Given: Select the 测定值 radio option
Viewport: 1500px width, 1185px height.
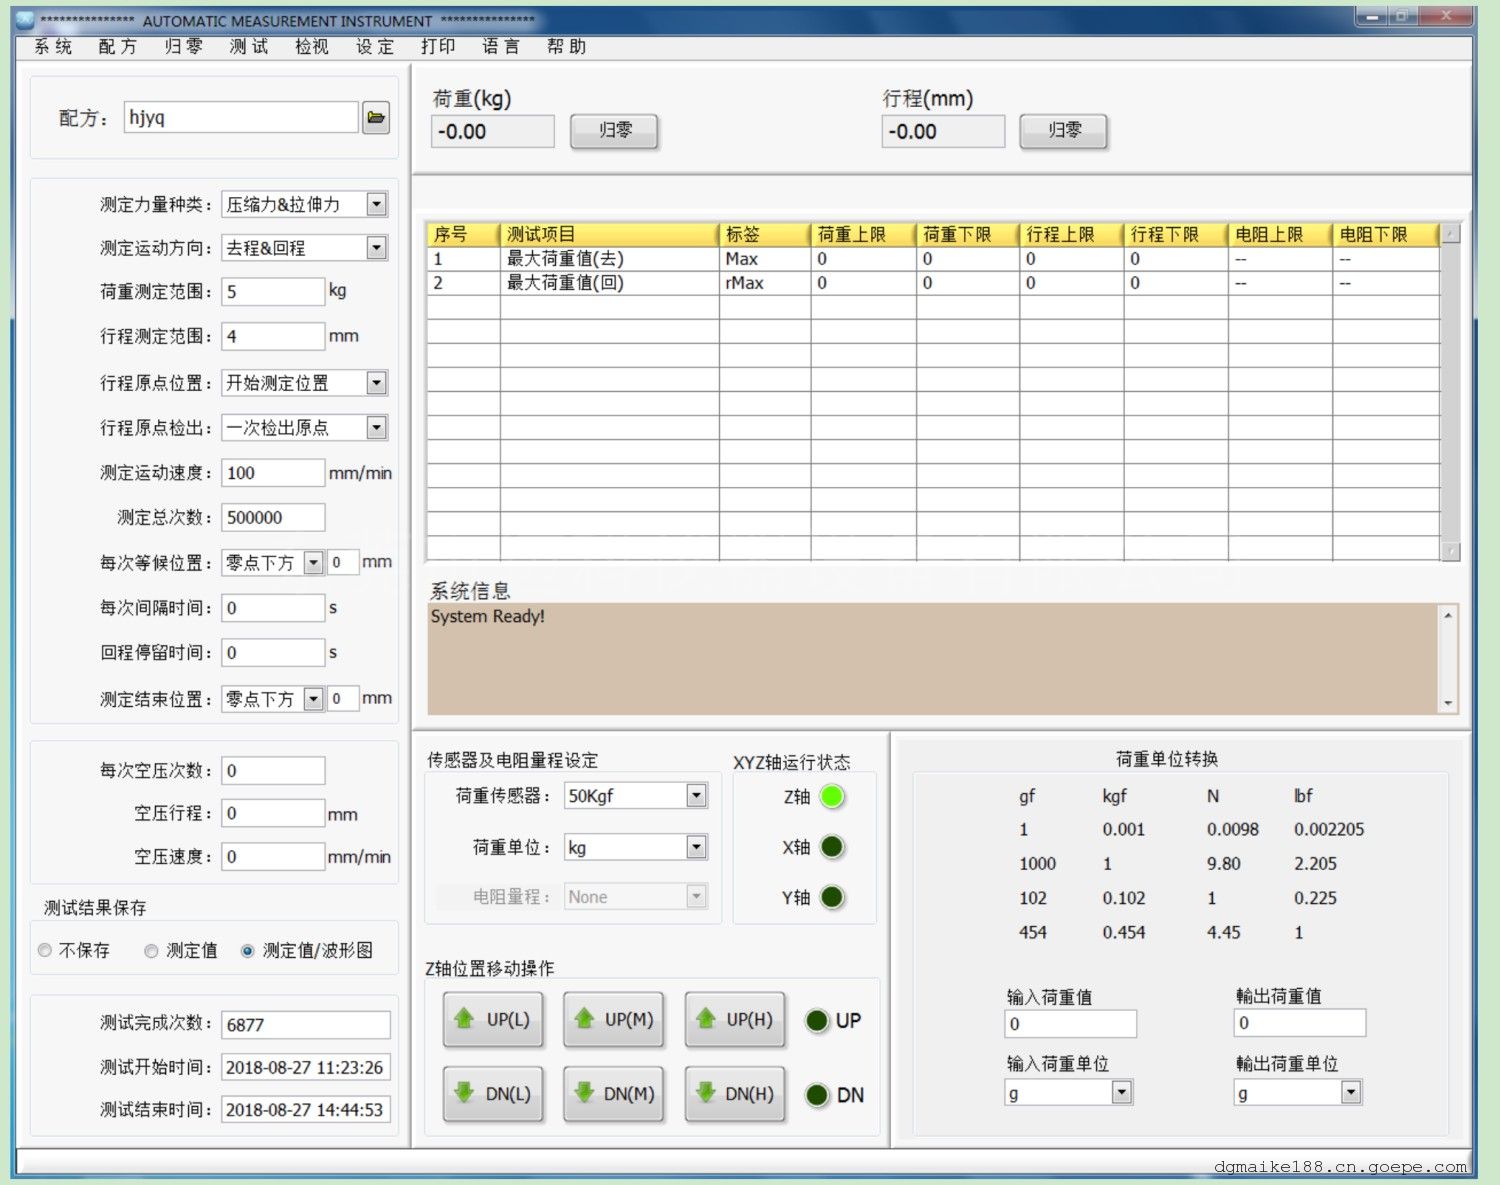Looking at the screenshot, I should coord(151,951).
